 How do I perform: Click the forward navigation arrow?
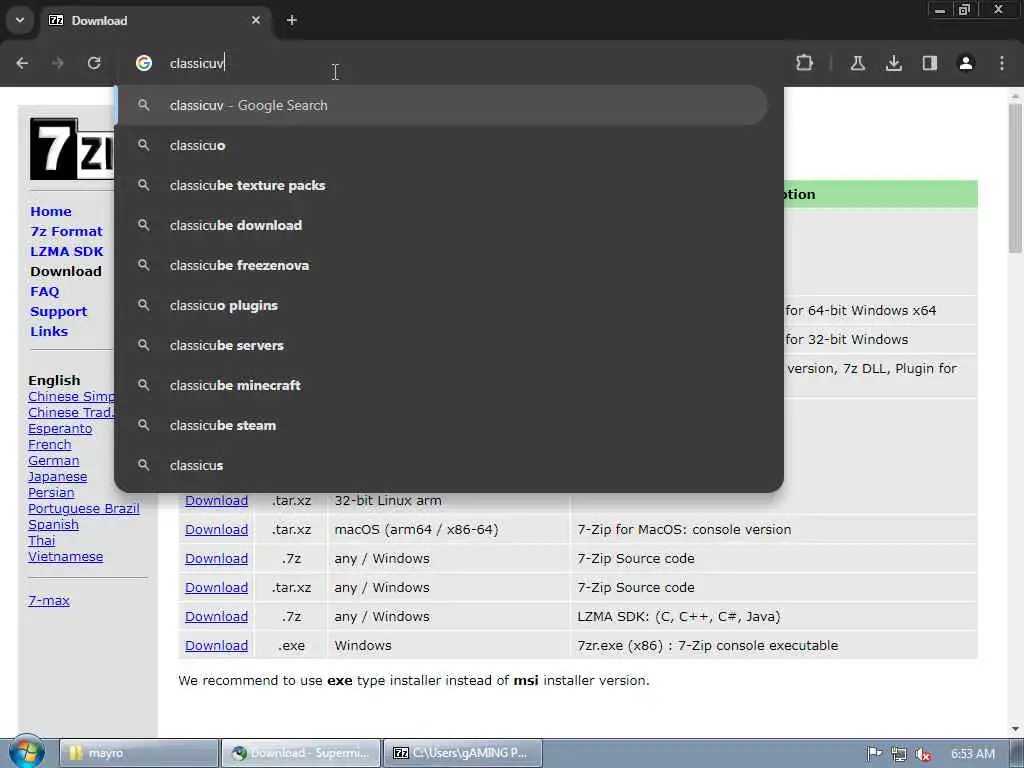click(x=58, y=63)
